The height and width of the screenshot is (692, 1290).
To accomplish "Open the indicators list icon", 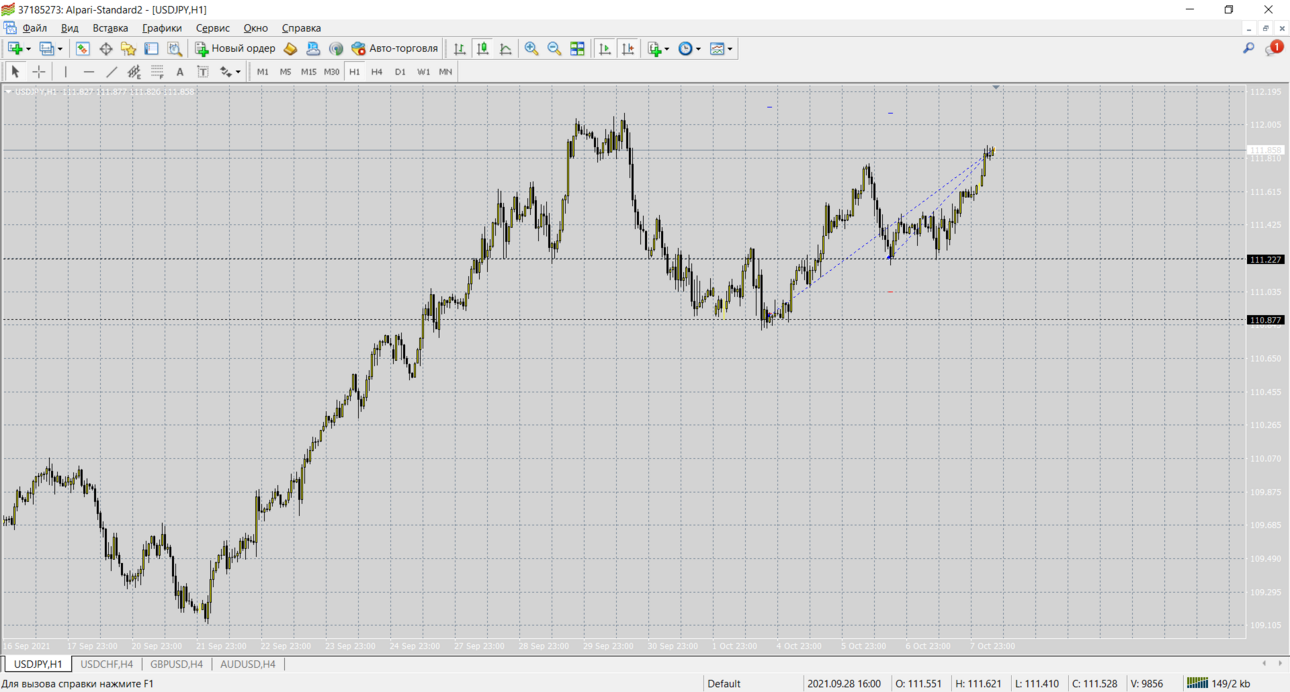I will click(655, 48).
